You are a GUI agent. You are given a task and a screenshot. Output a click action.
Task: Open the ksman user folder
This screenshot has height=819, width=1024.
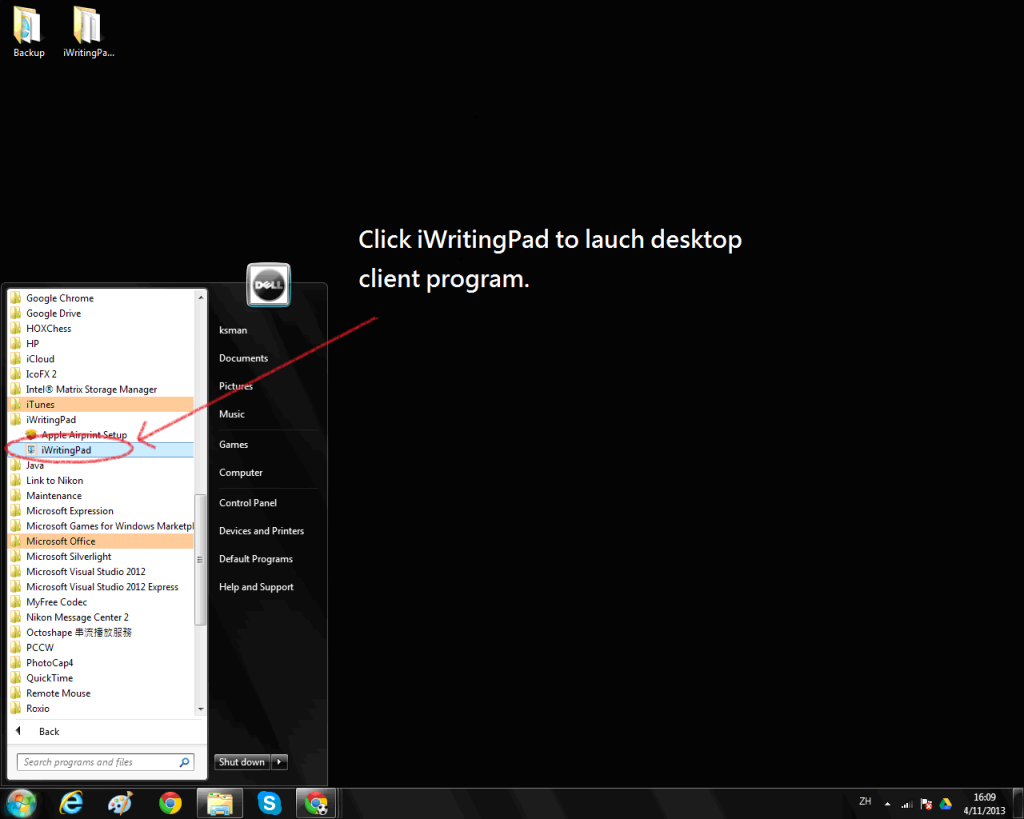point(233,330)
